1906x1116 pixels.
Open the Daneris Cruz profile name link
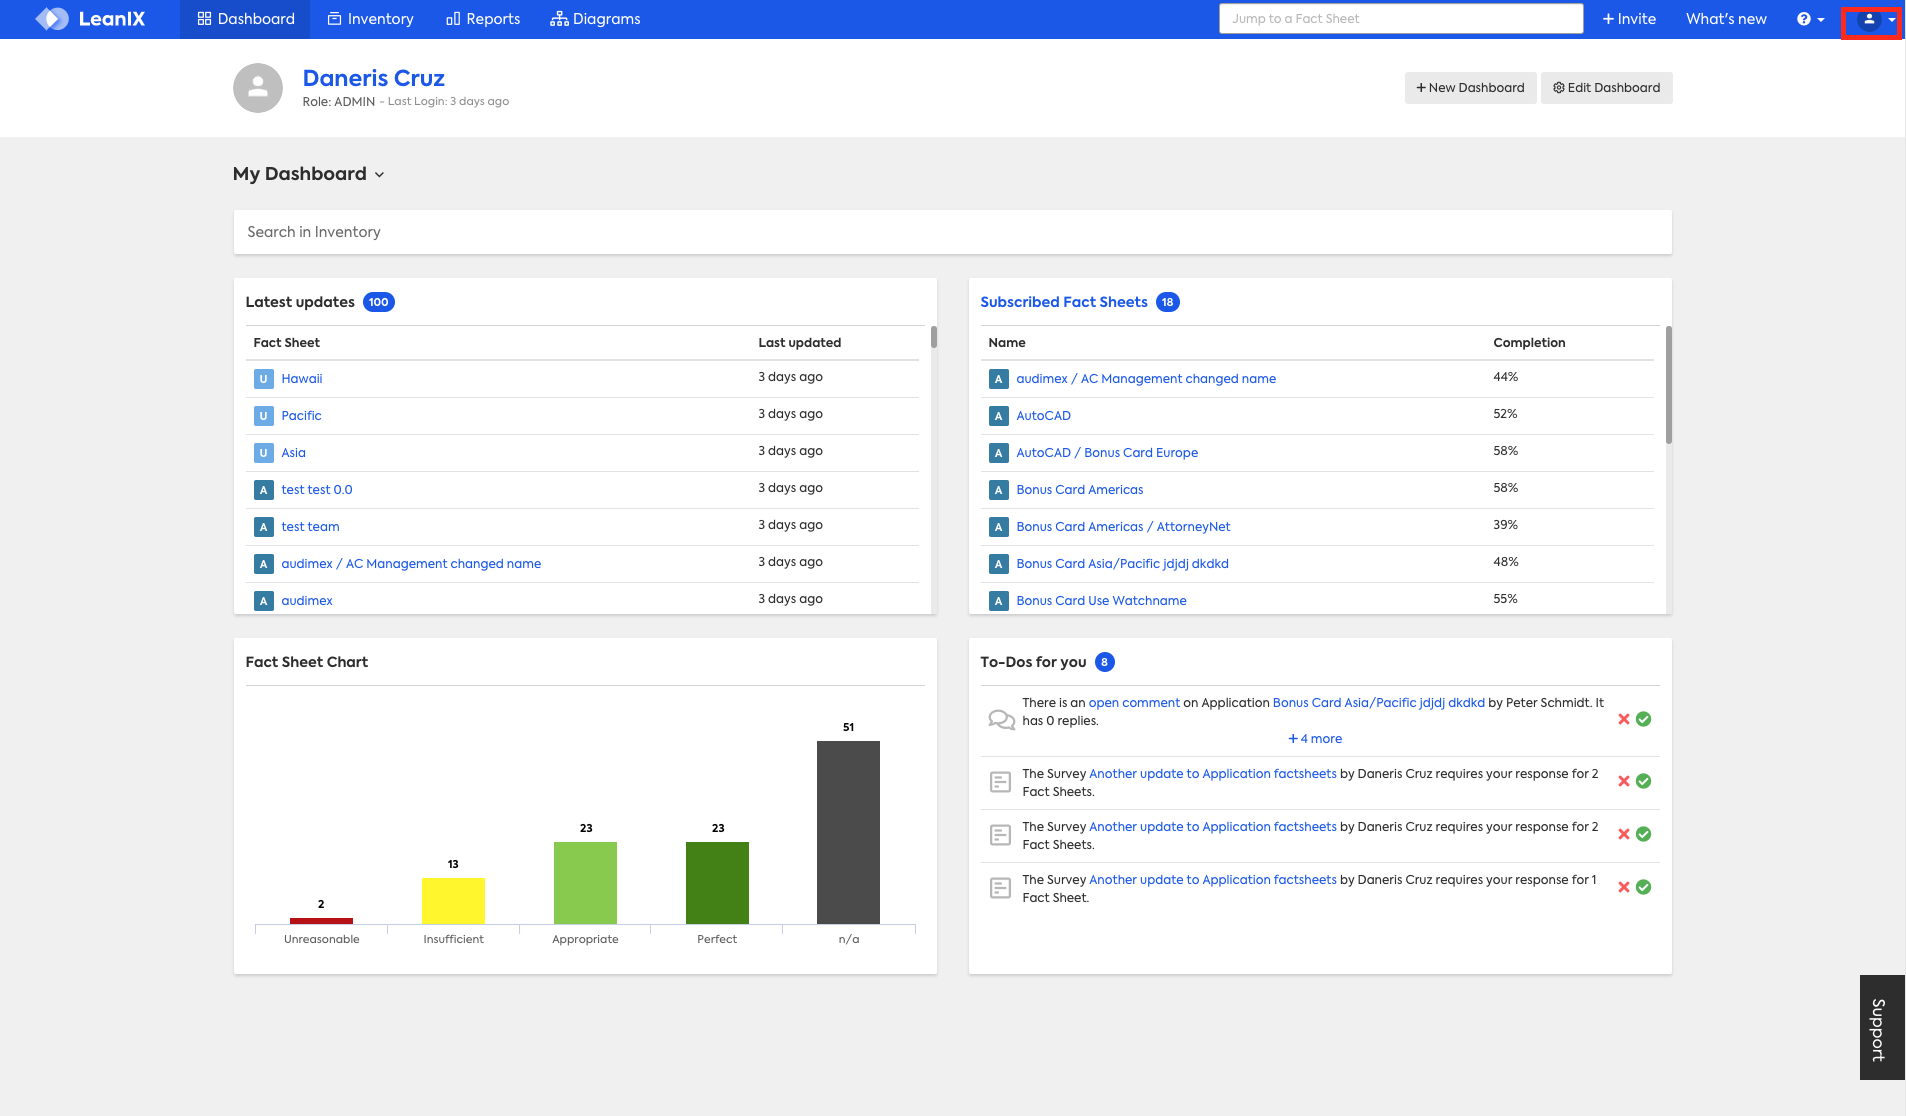pos(374,78)
